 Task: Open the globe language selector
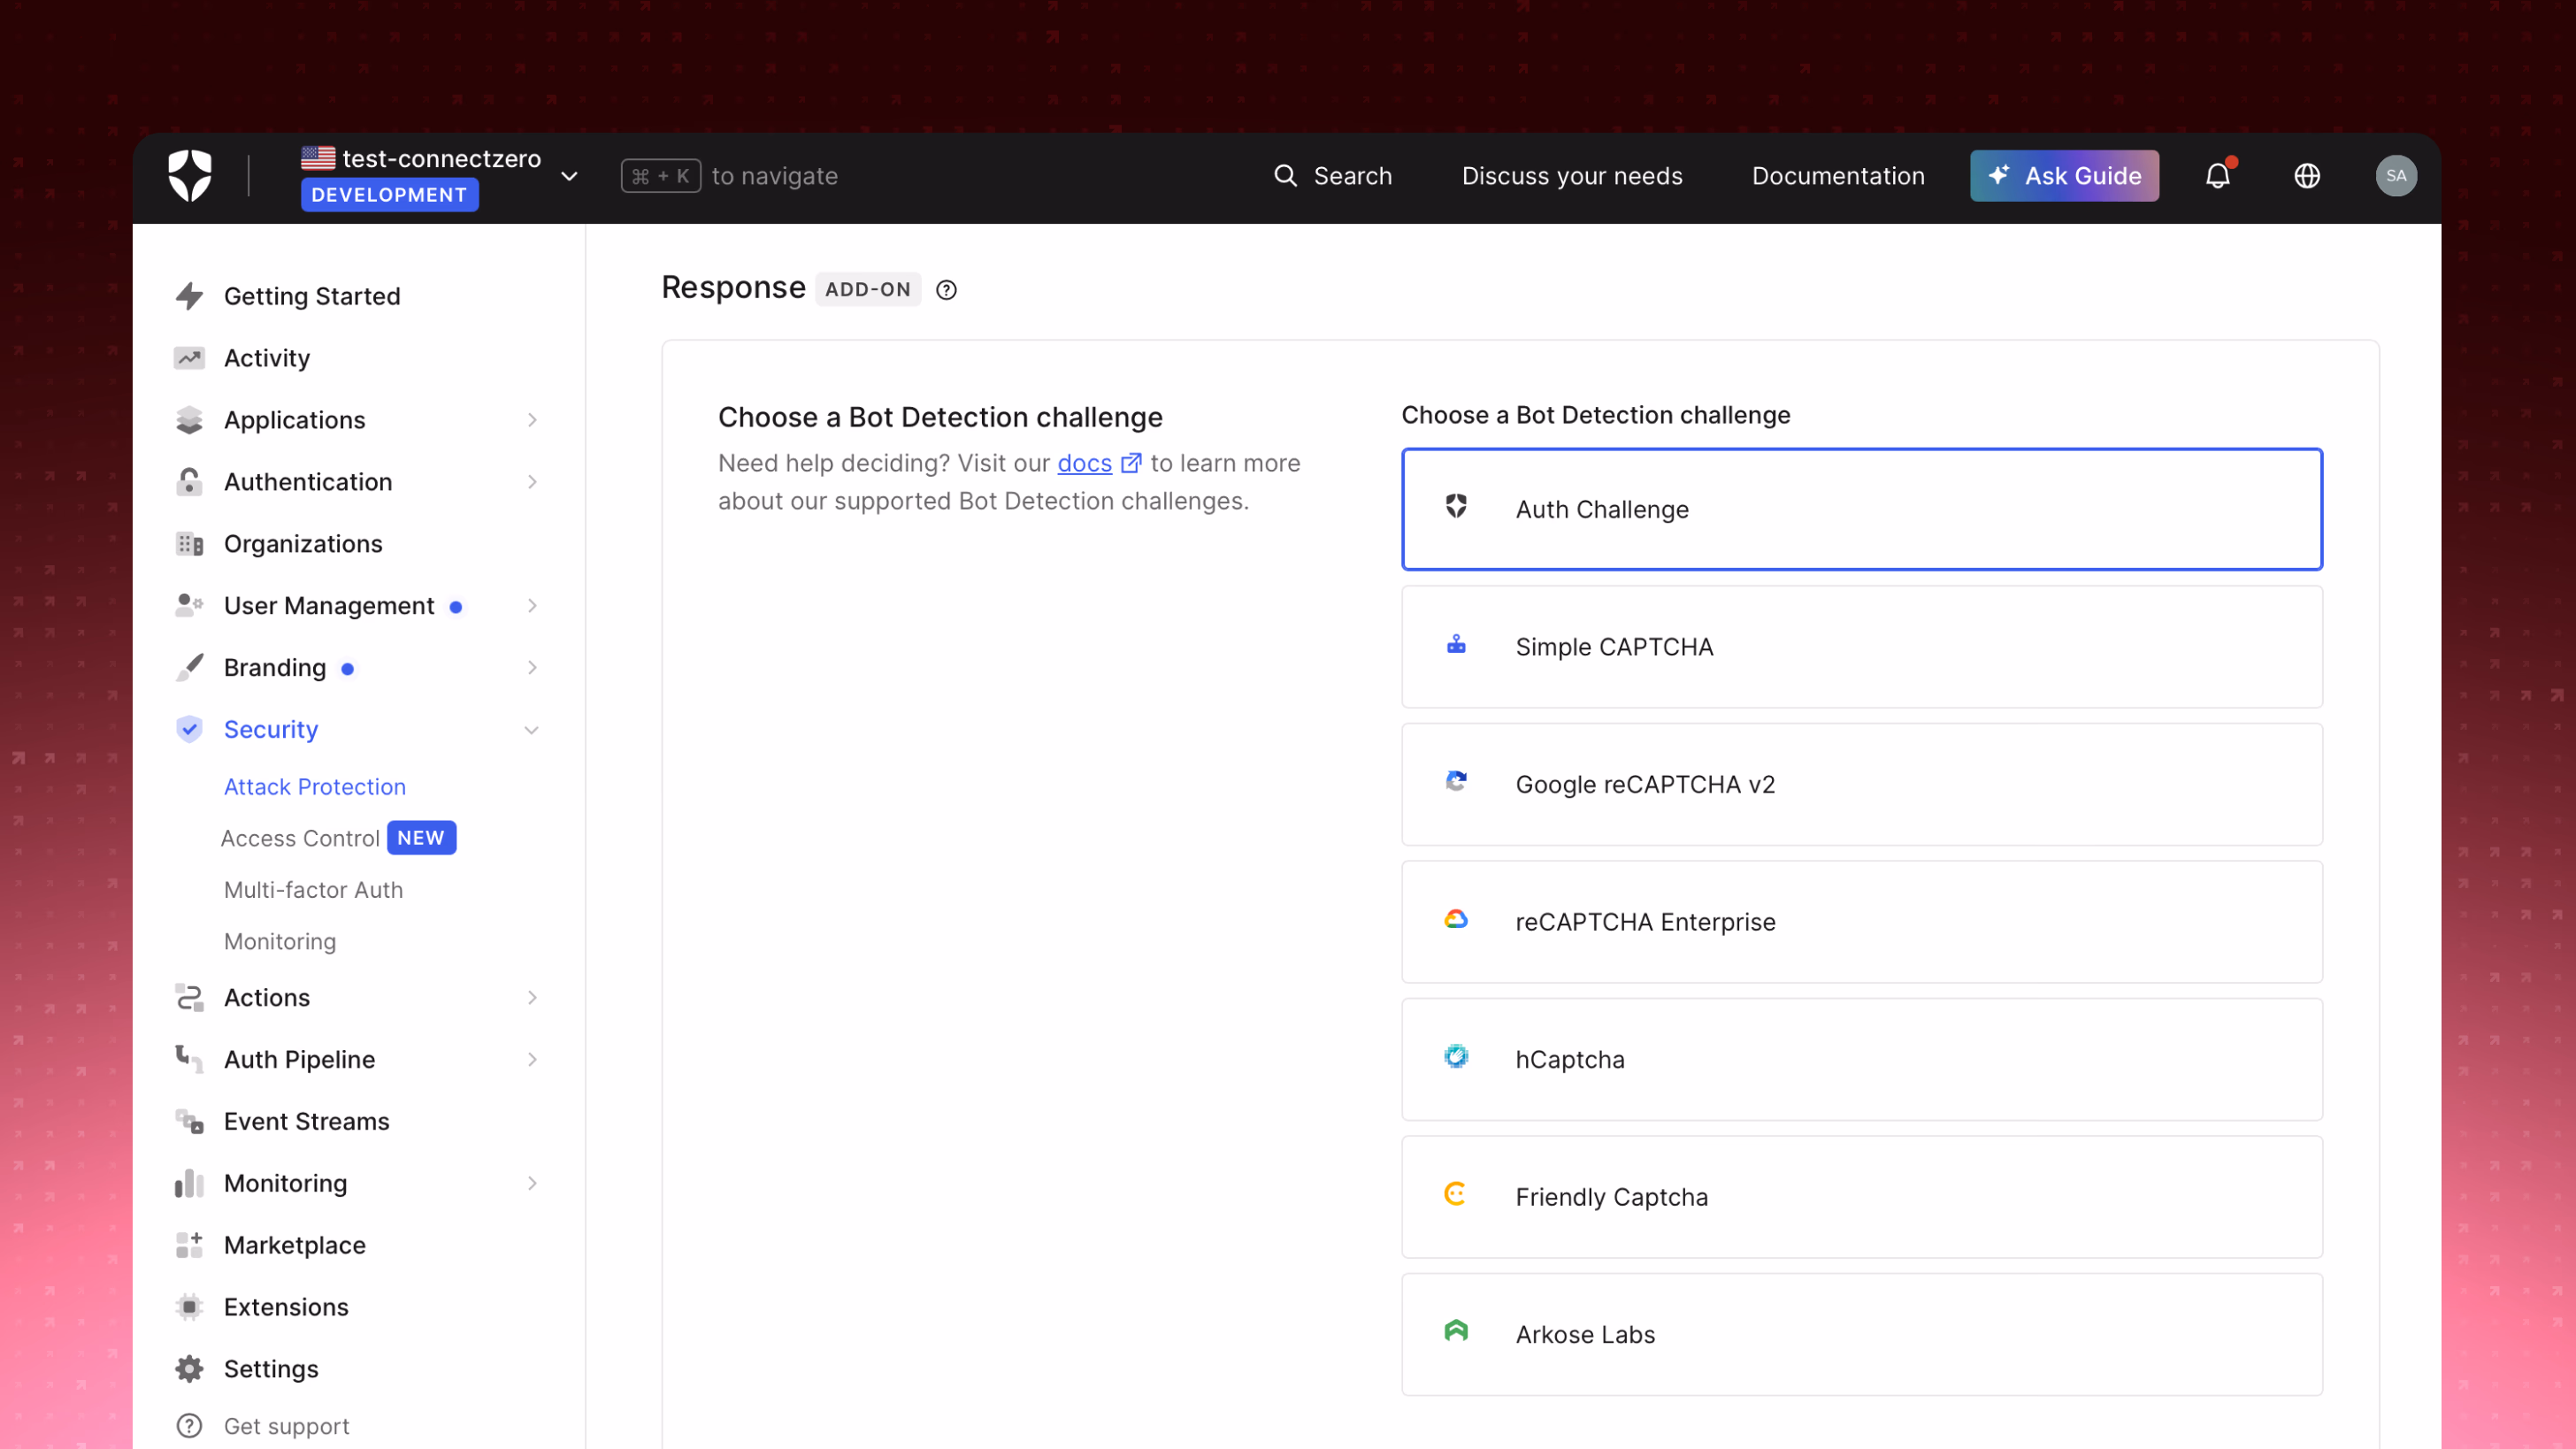point(2307,176)
